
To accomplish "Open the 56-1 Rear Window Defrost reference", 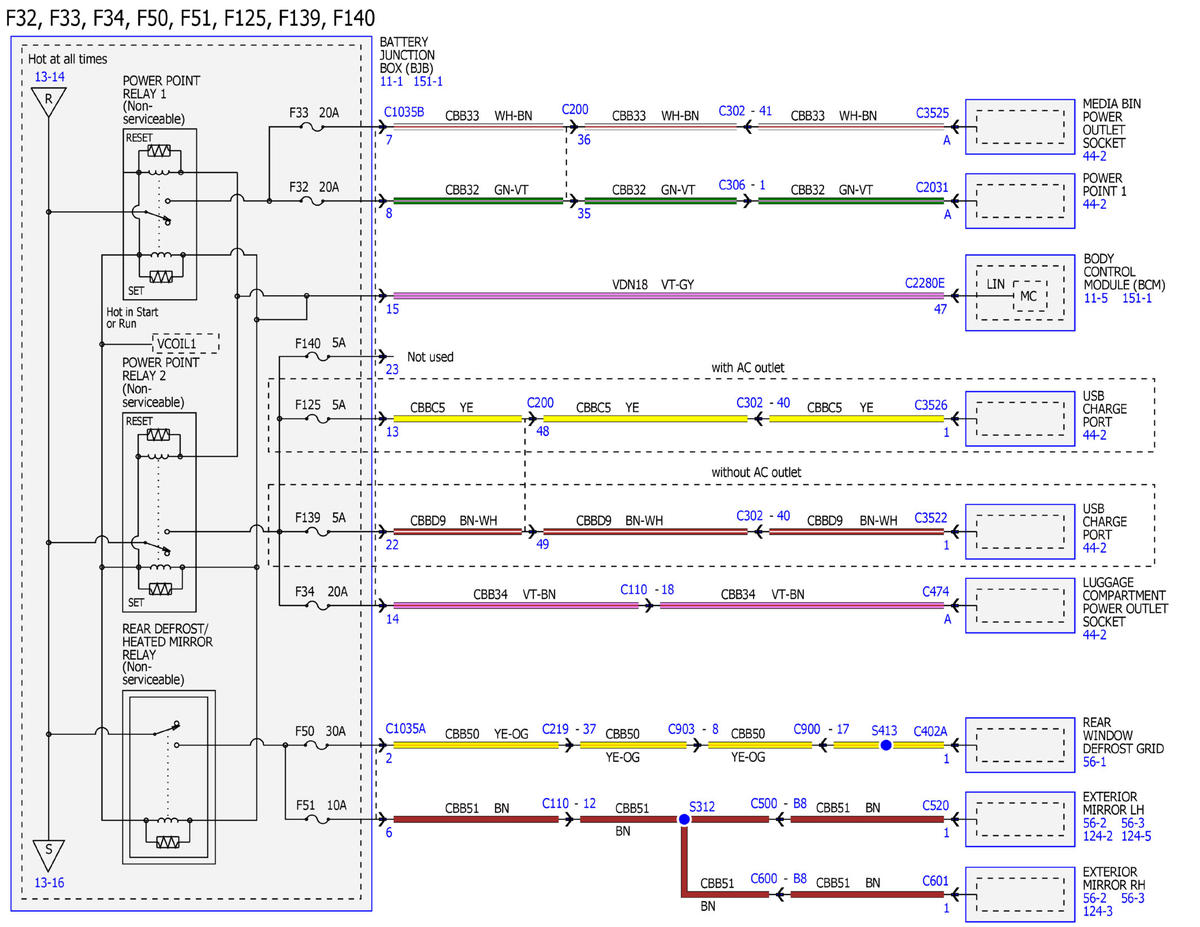I will [x=1095, y=762].
